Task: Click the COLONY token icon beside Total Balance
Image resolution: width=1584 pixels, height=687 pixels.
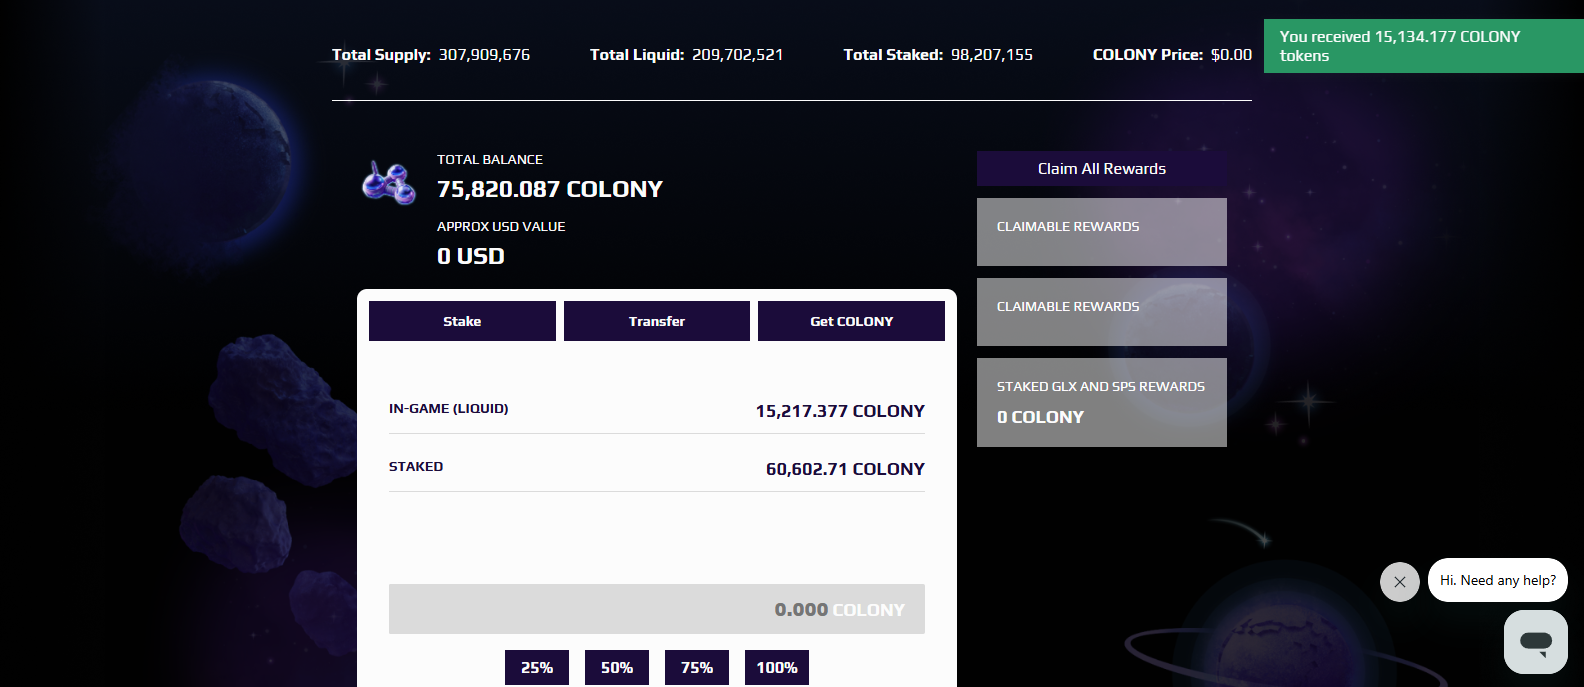Action: point(389,183)
